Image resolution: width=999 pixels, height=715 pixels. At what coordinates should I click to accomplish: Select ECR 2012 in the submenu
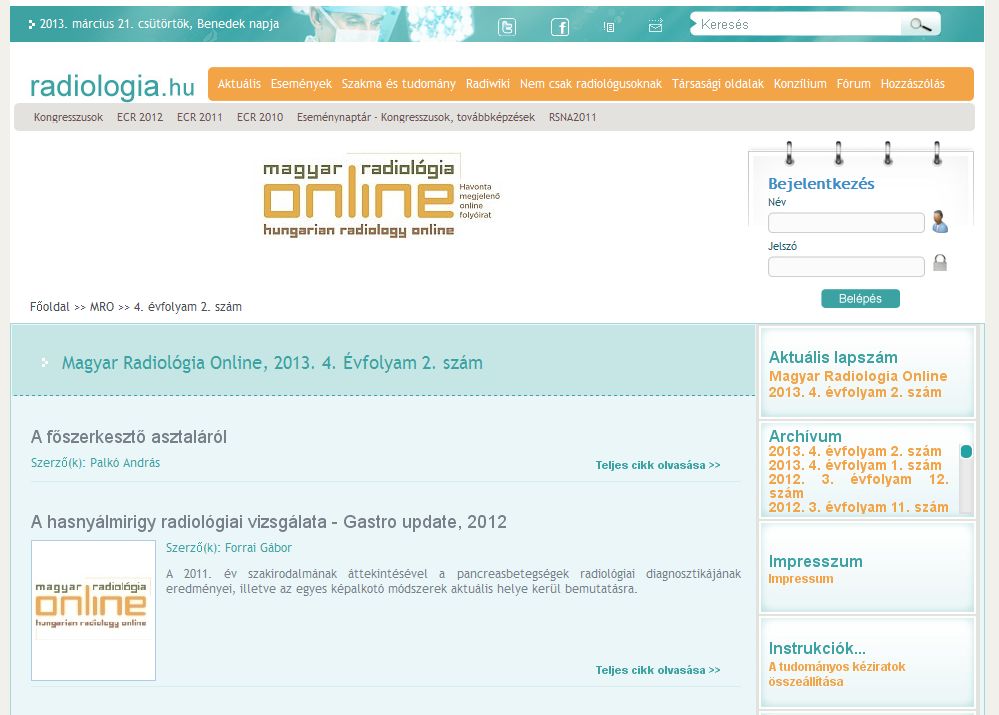point(140,117)
